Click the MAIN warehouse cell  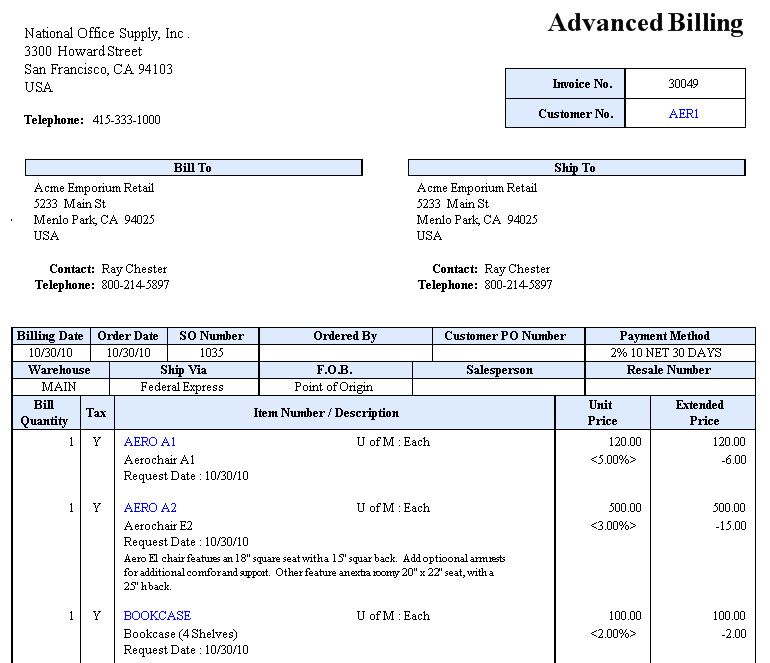click(x=59, y=387)
